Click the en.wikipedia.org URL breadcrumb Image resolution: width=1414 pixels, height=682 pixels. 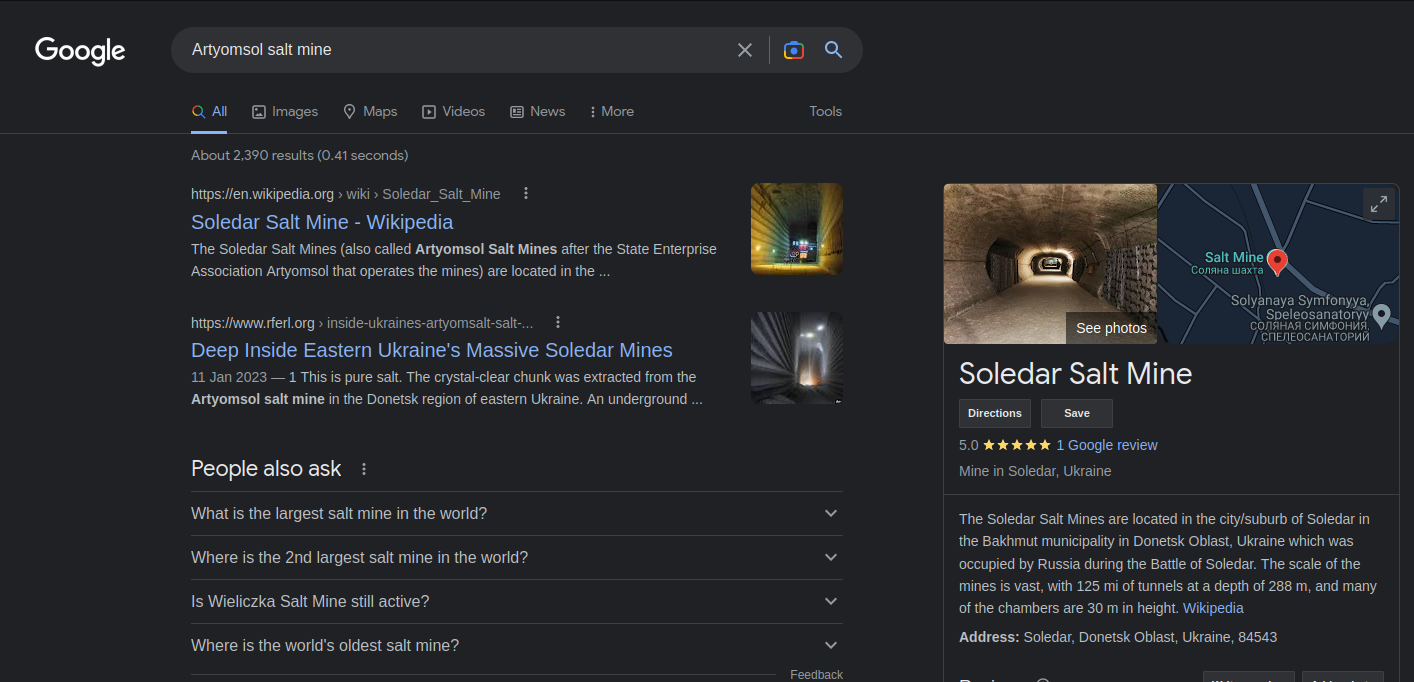coord(345,194)
